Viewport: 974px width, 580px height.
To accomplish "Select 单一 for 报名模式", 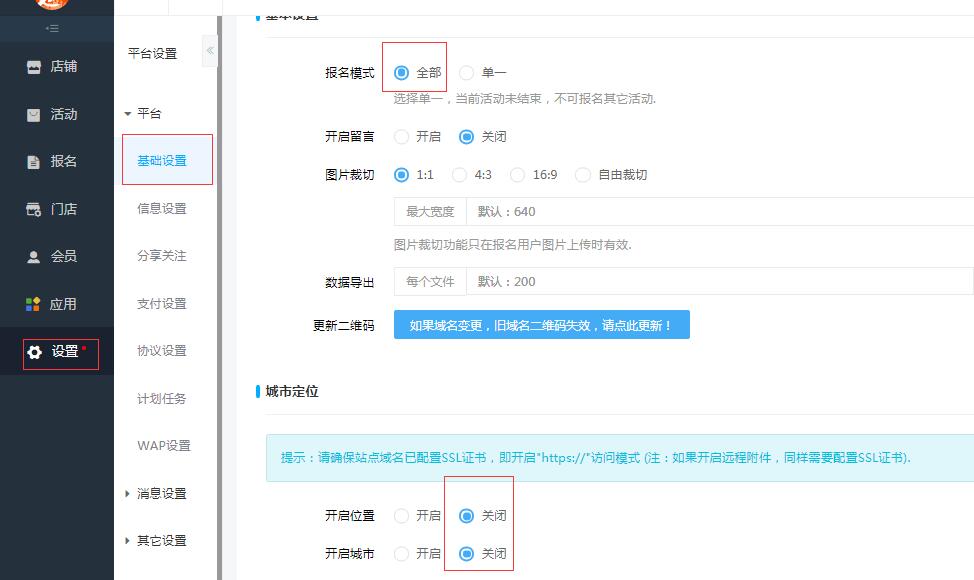I will pos(466,73).
